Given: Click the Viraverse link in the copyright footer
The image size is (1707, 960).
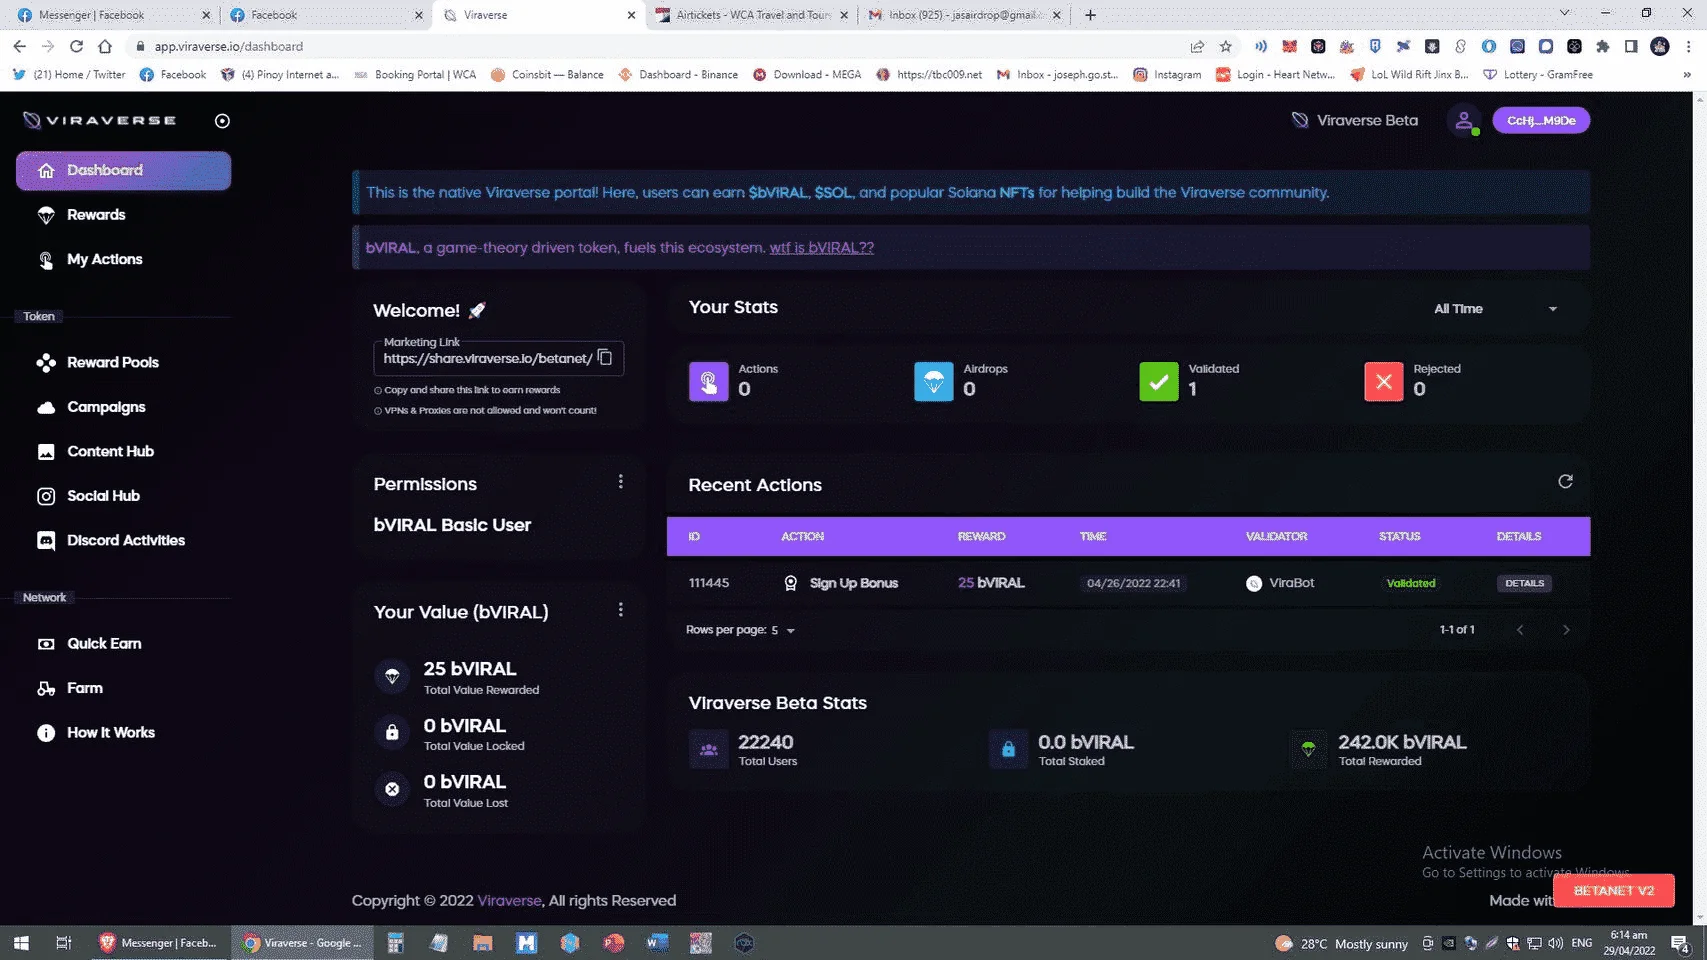Looking at the screenshot, I should click(509, 901).
